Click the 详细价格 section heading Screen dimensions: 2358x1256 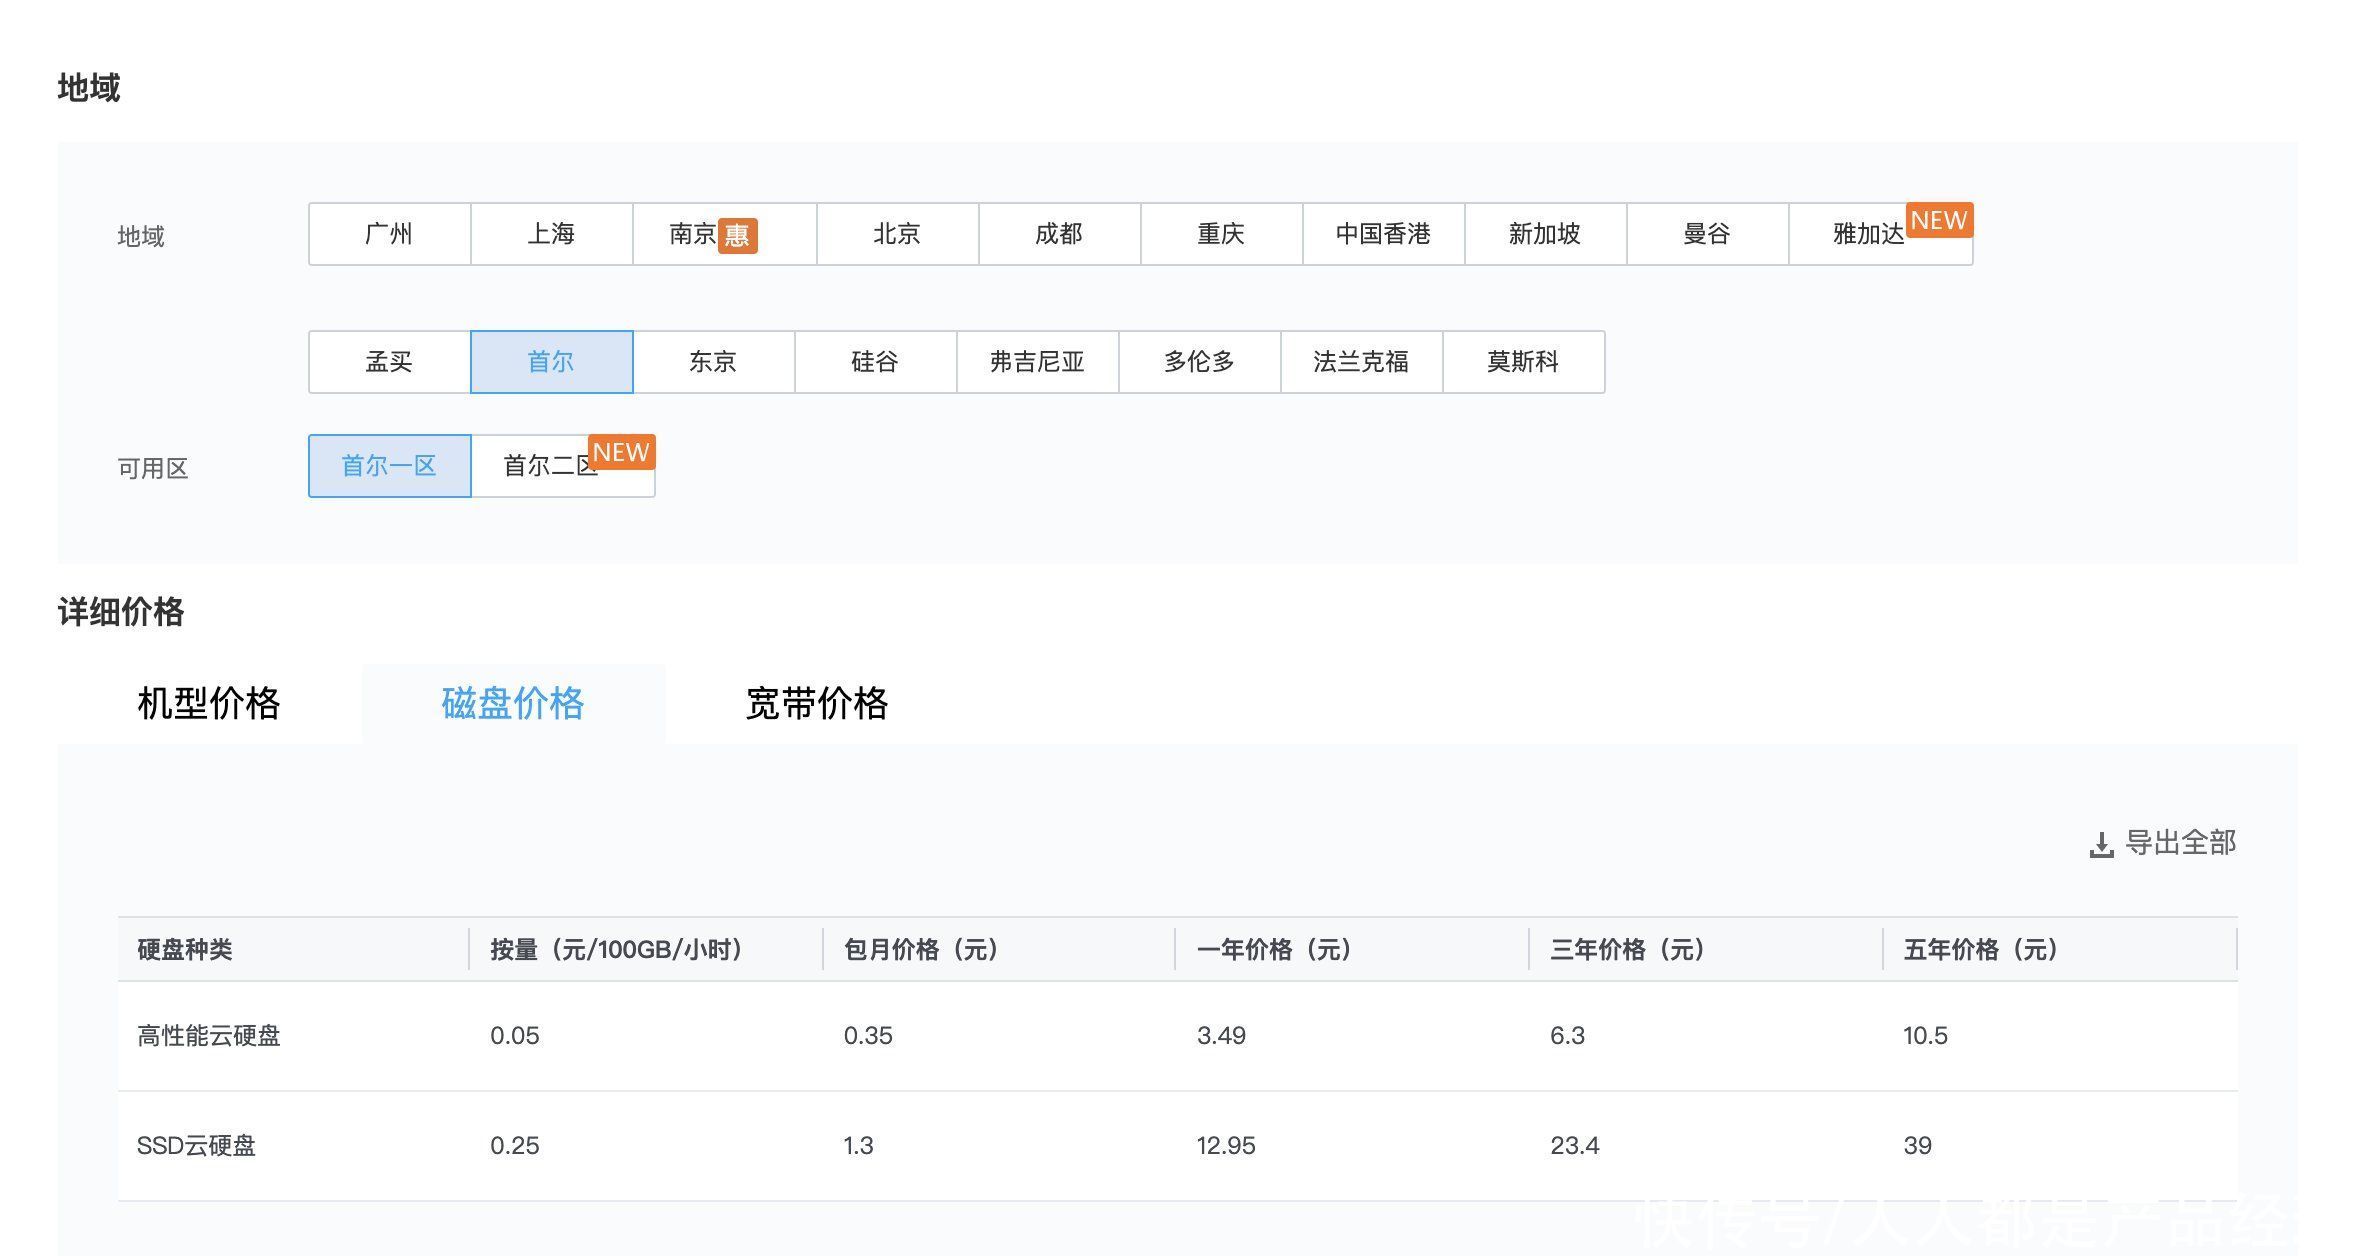coord(121,612)
